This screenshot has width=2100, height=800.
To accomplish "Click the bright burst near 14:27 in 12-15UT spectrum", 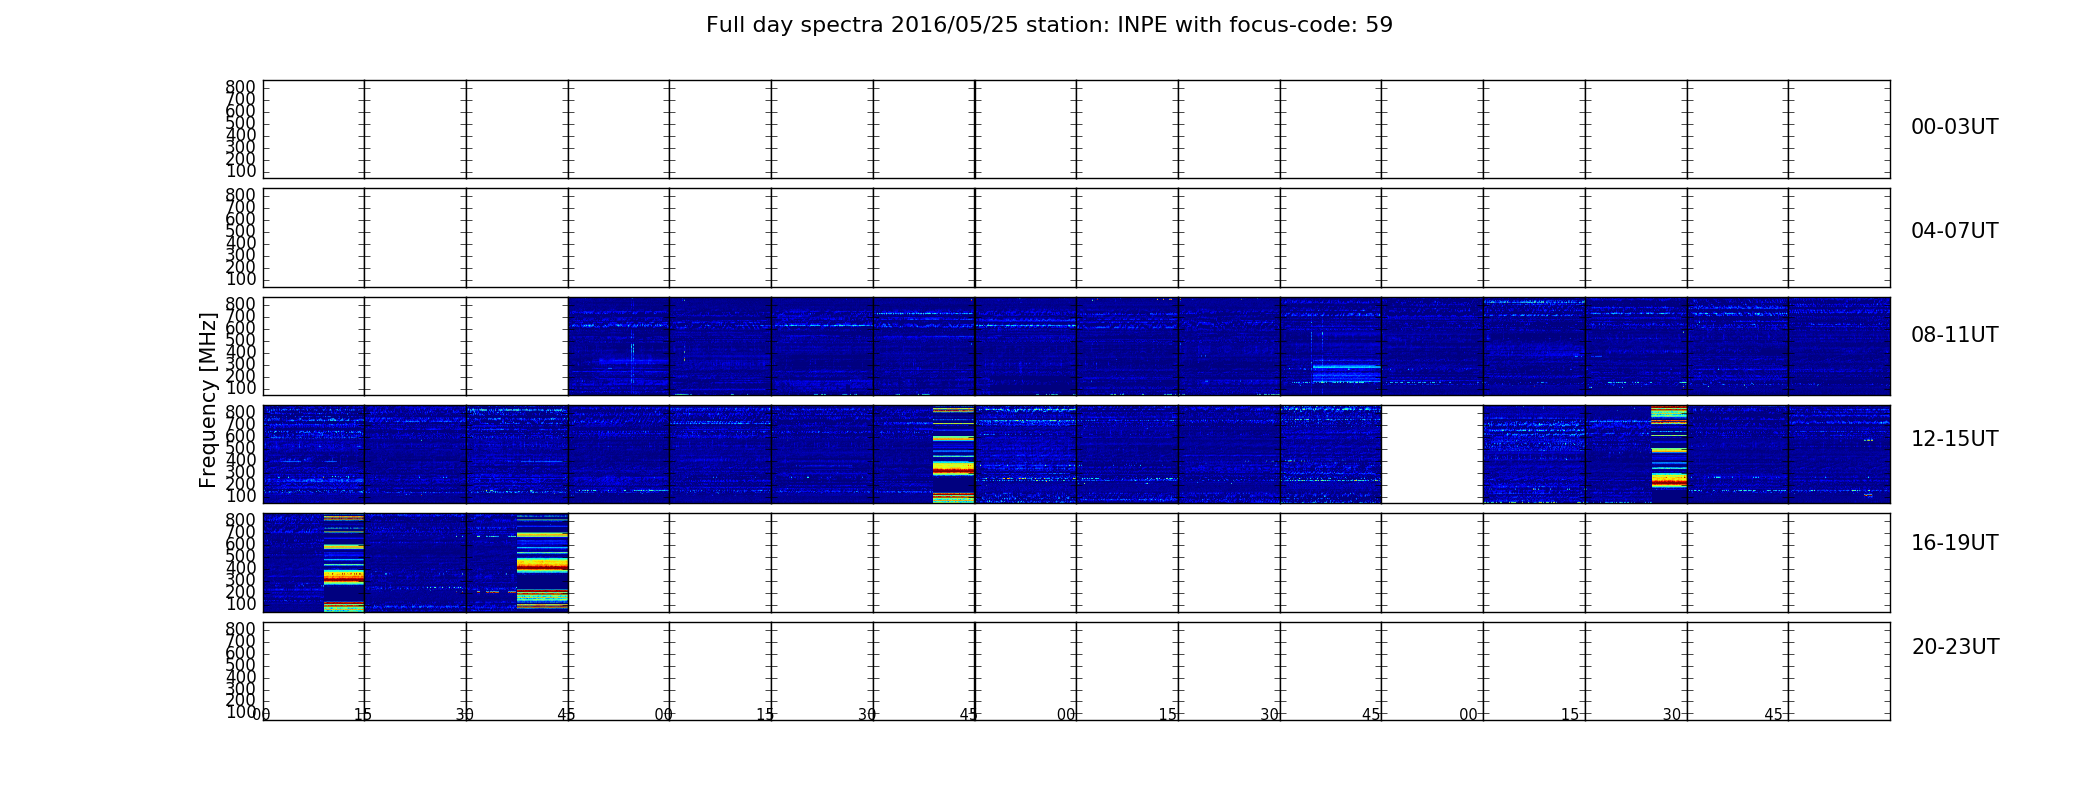I will [x=1668, y=447].
